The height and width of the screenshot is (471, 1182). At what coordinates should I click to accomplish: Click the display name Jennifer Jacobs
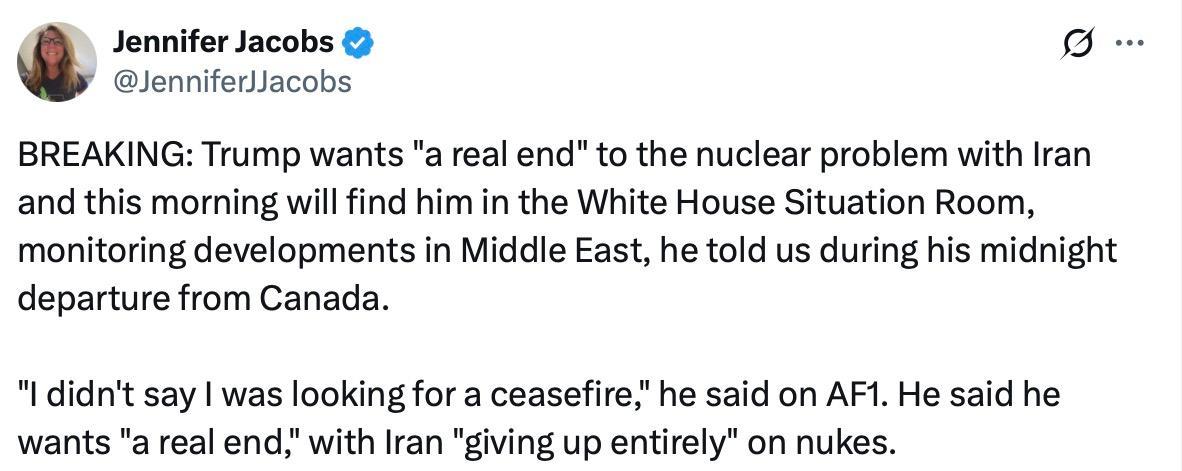click(223, 43)
